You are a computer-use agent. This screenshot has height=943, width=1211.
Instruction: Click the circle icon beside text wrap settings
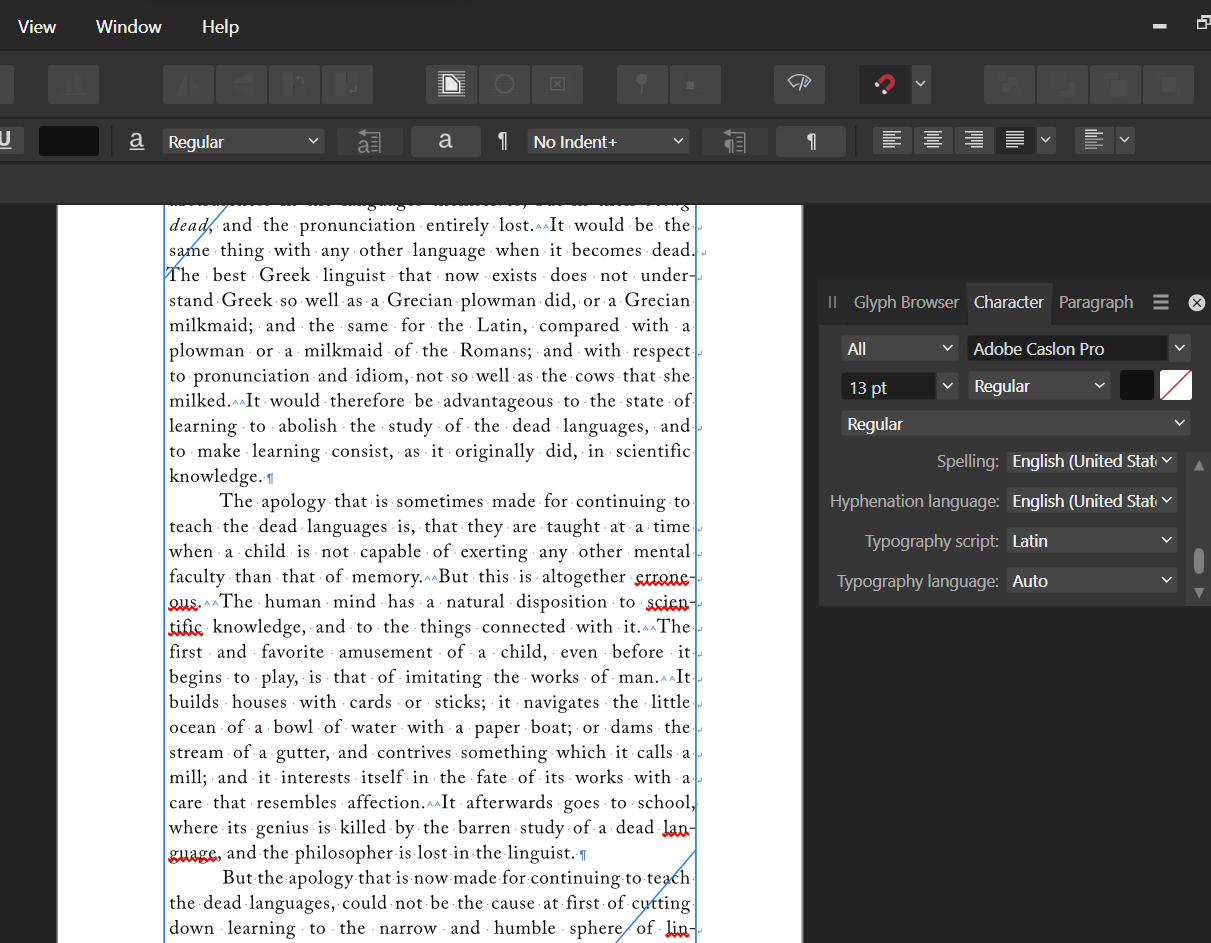504,85
